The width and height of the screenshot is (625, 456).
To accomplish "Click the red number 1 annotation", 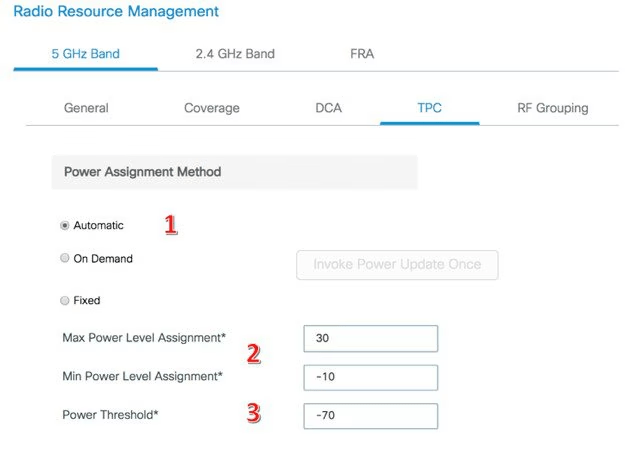I will [x=170, y=224].
